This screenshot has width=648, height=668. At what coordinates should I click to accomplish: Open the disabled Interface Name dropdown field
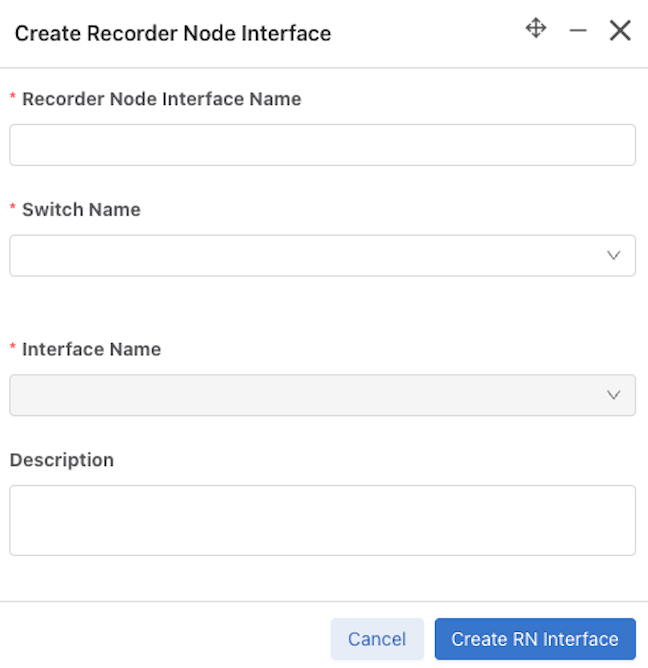(x=323, y=395)
